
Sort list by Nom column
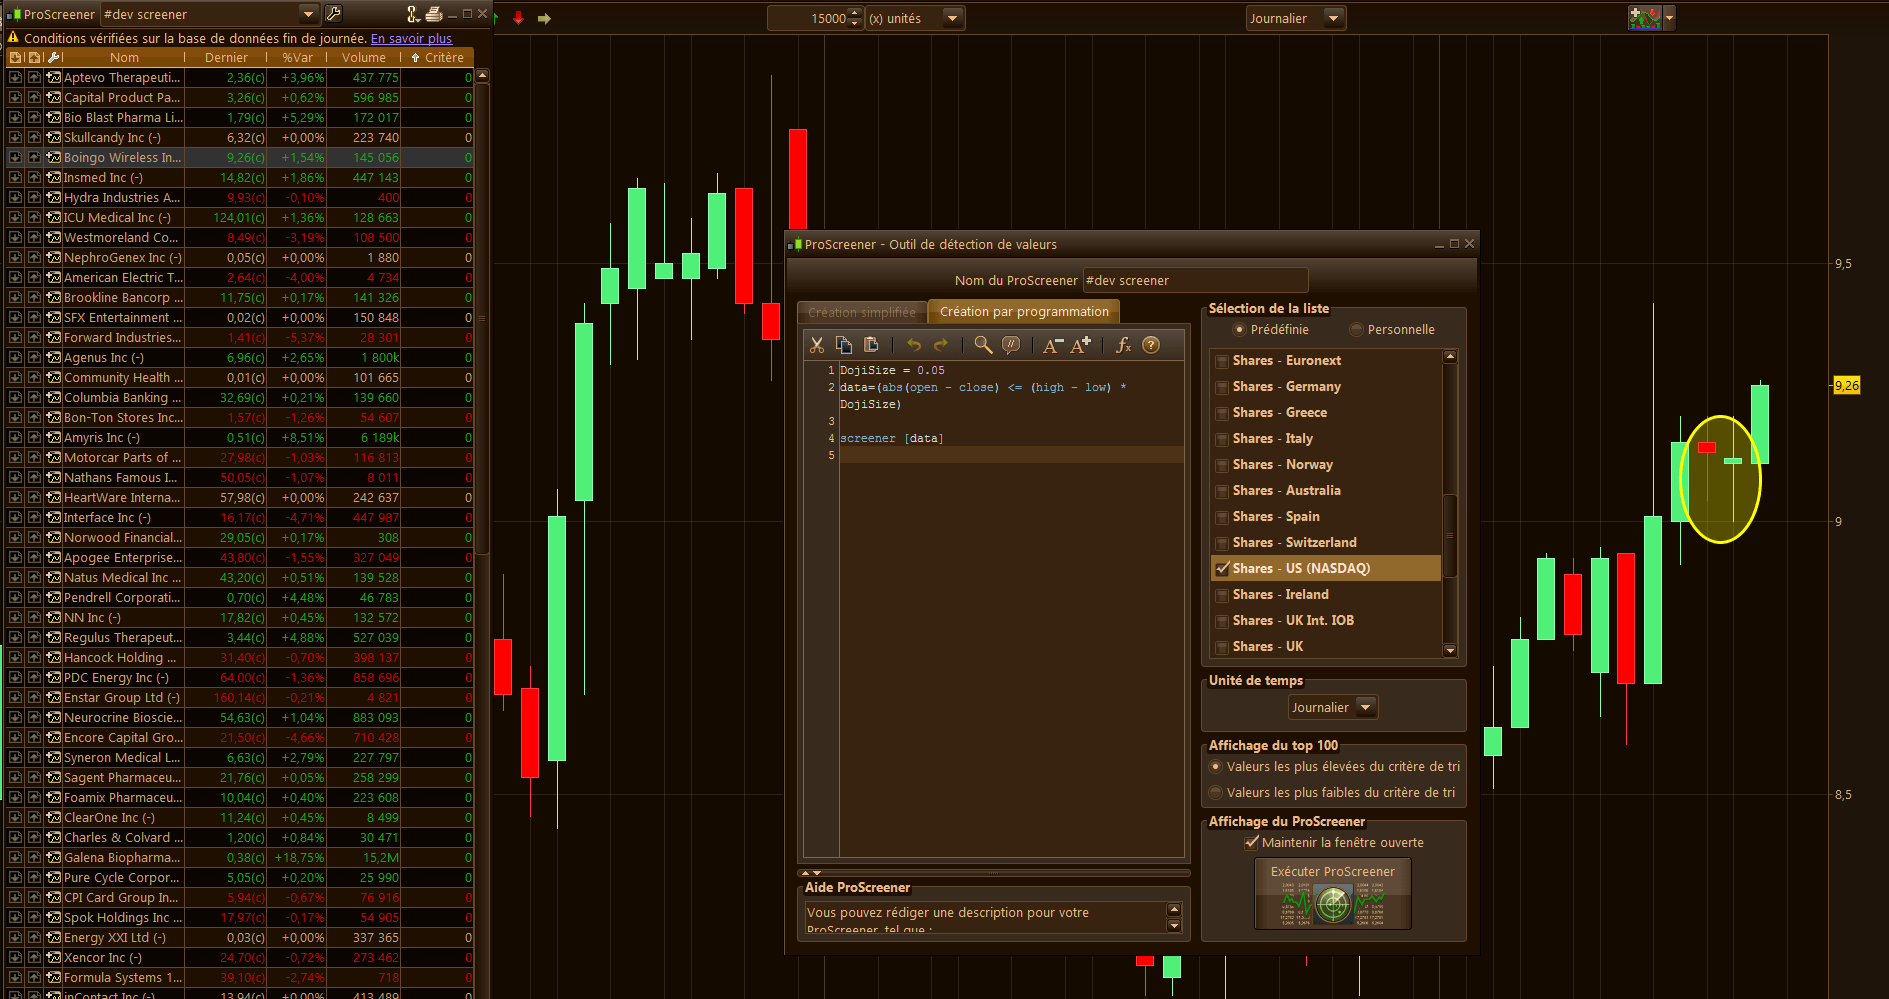(124, 58)
